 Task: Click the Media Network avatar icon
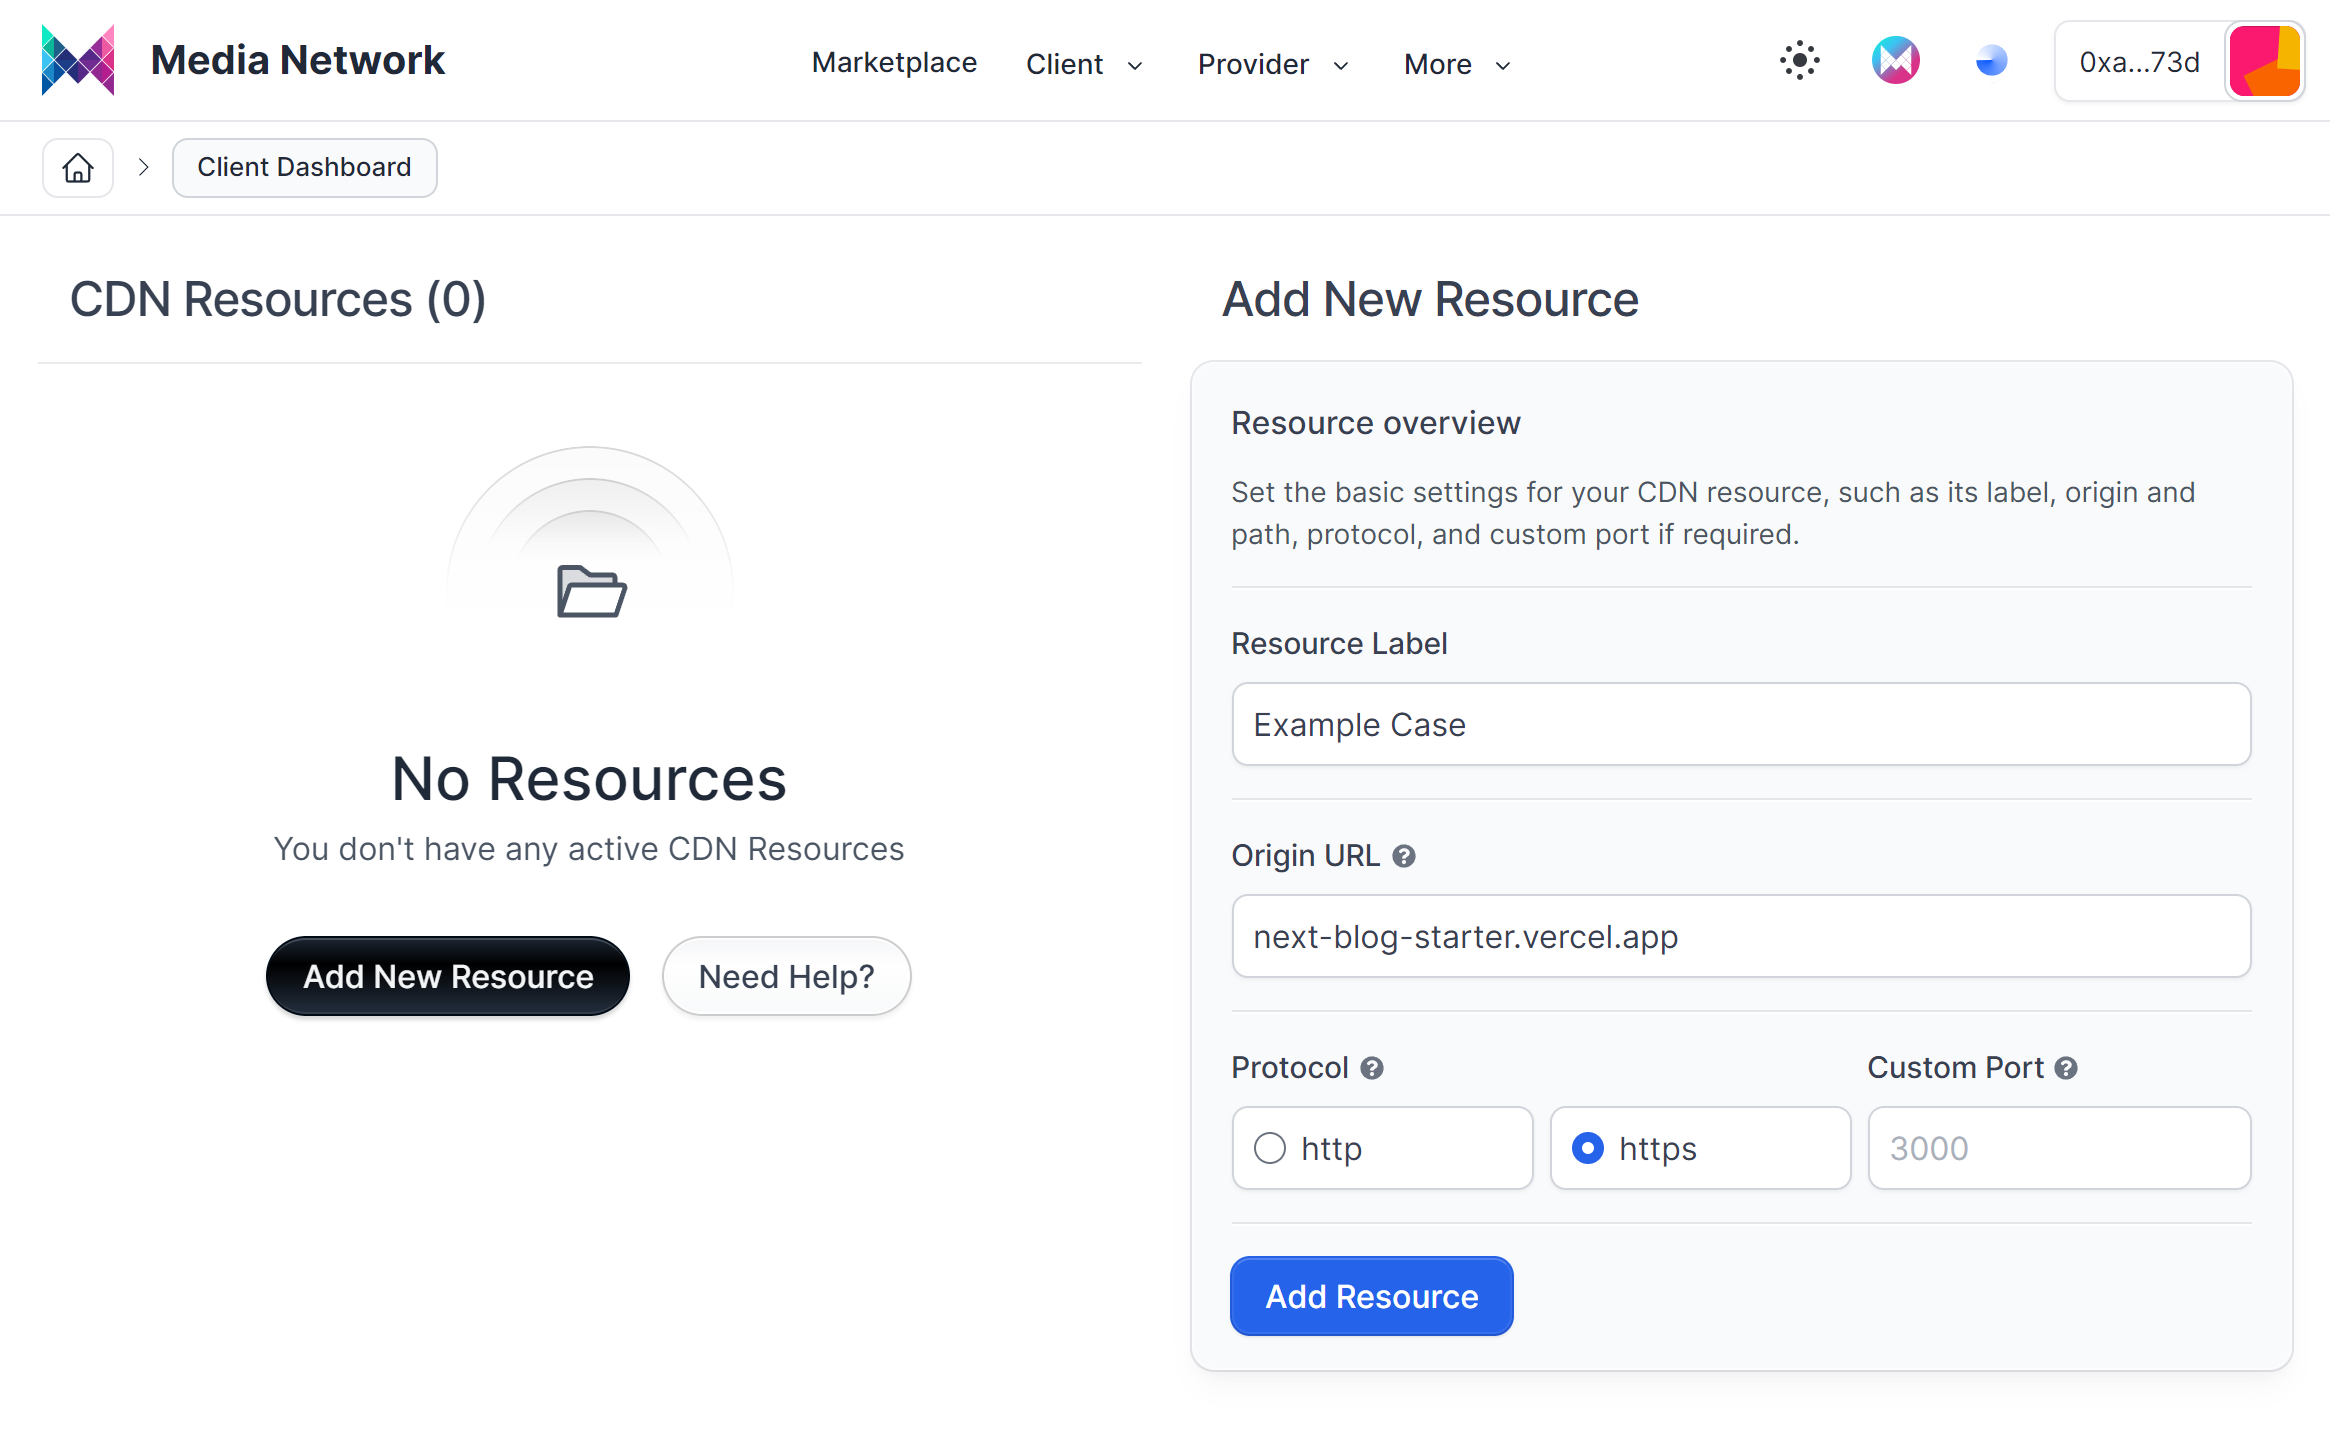pos(1896,62)
